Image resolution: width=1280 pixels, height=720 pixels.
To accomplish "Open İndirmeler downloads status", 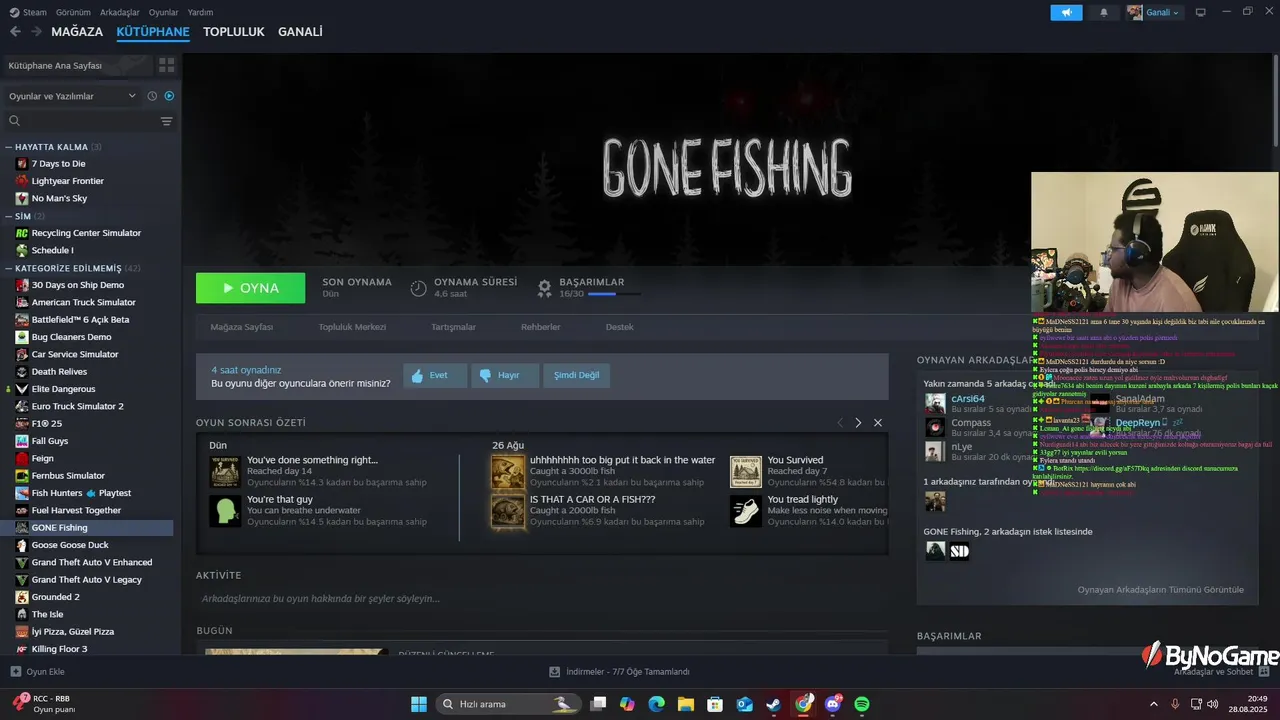I will pos(620,672).
